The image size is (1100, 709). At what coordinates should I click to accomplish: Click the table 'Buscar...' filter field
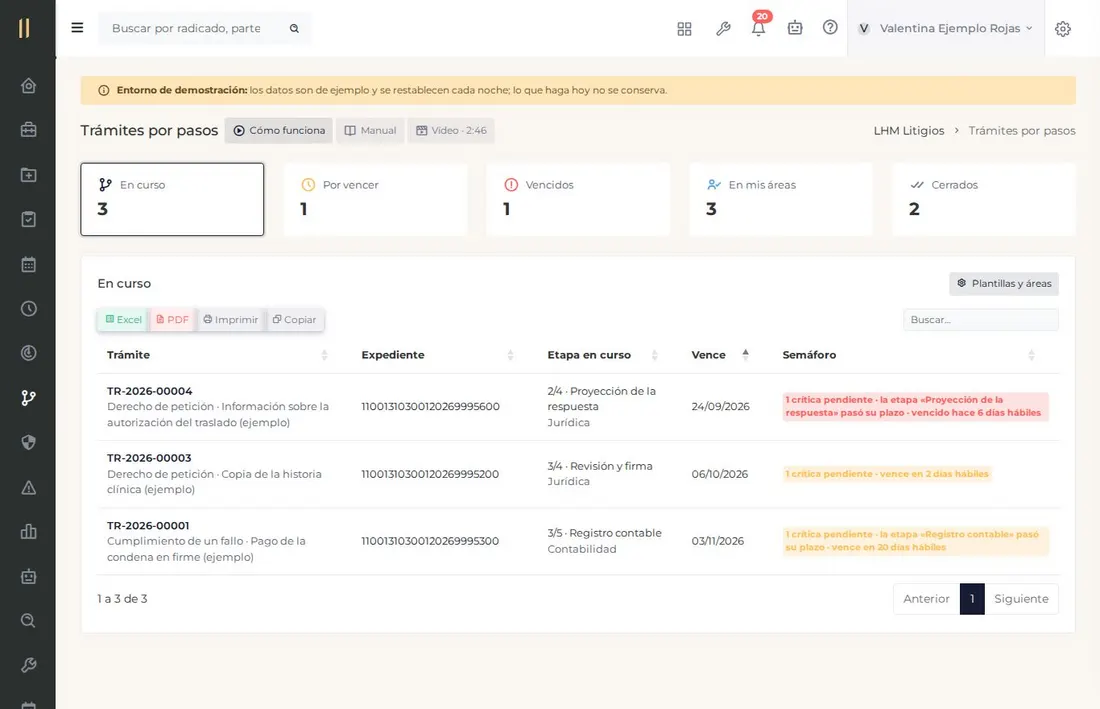981,320
